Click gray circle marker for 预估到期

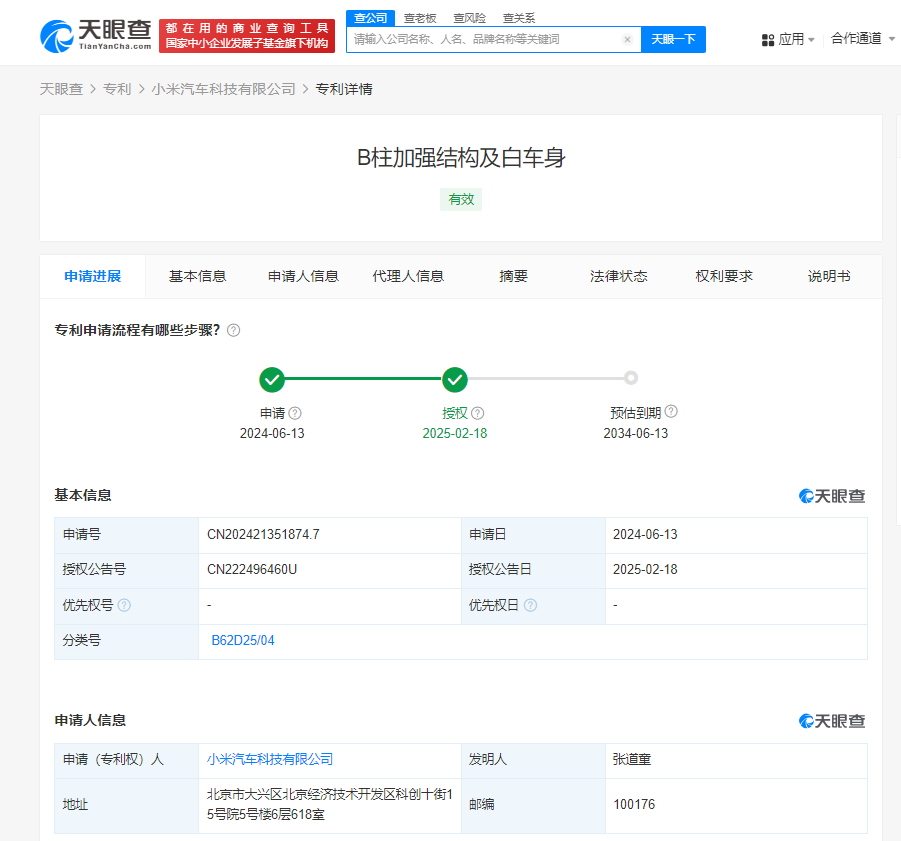(631, 378)
